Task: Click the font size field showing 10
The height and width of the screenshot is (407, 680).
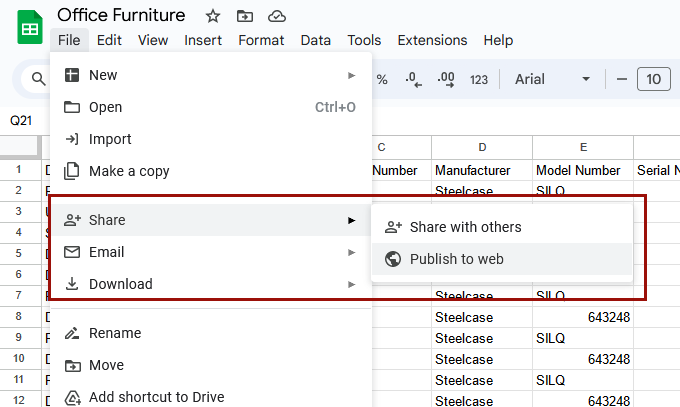Action: click(x=654, y=80)
